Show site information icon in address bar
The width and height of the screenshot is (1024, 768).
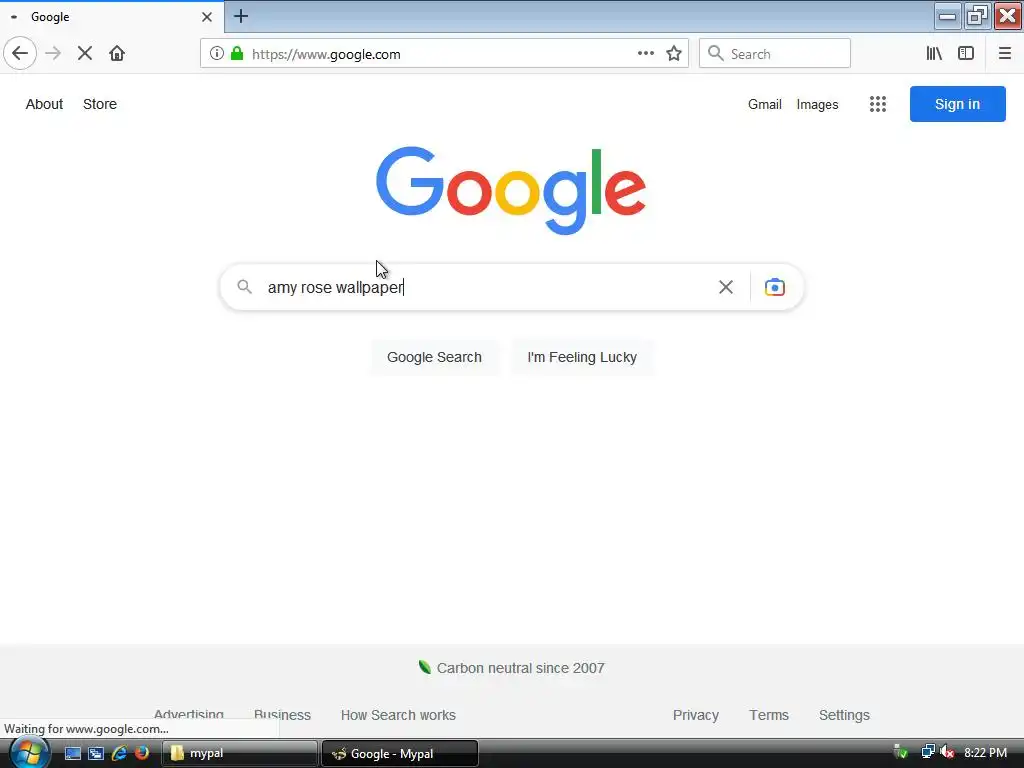(x=217, y=54)
